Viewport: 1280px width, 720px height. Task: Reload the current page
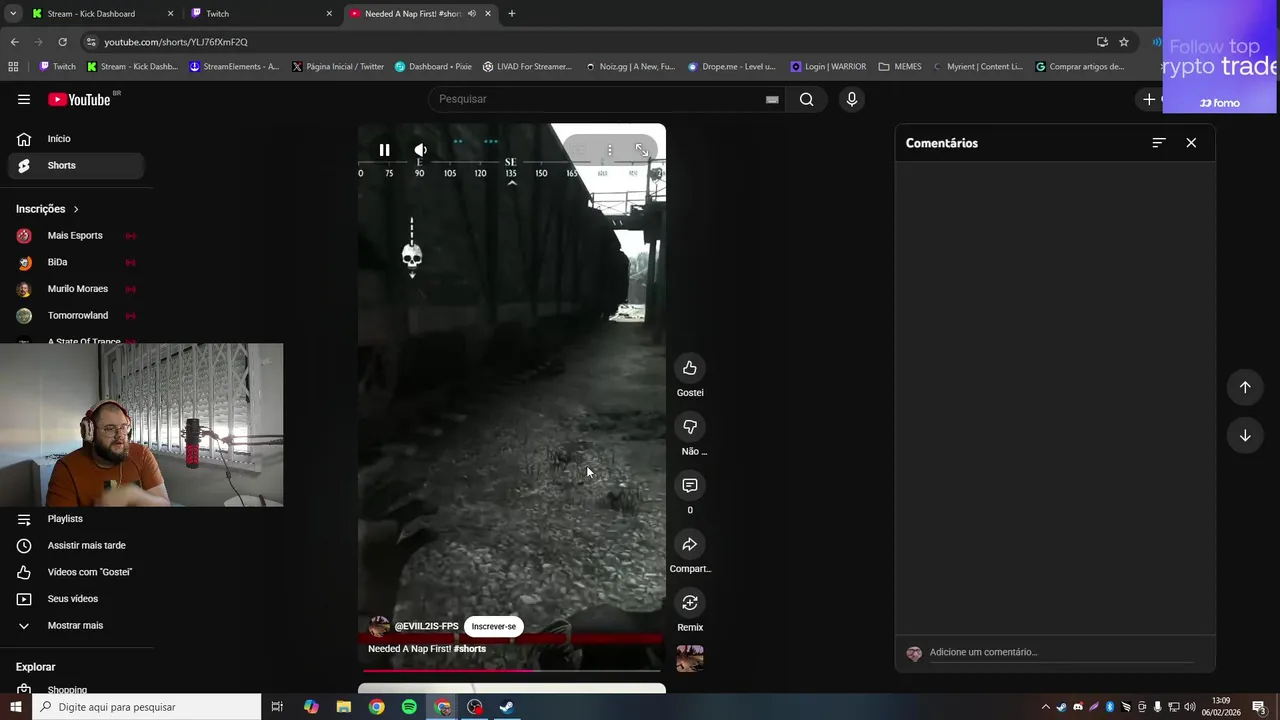click(x=62, y=42)
